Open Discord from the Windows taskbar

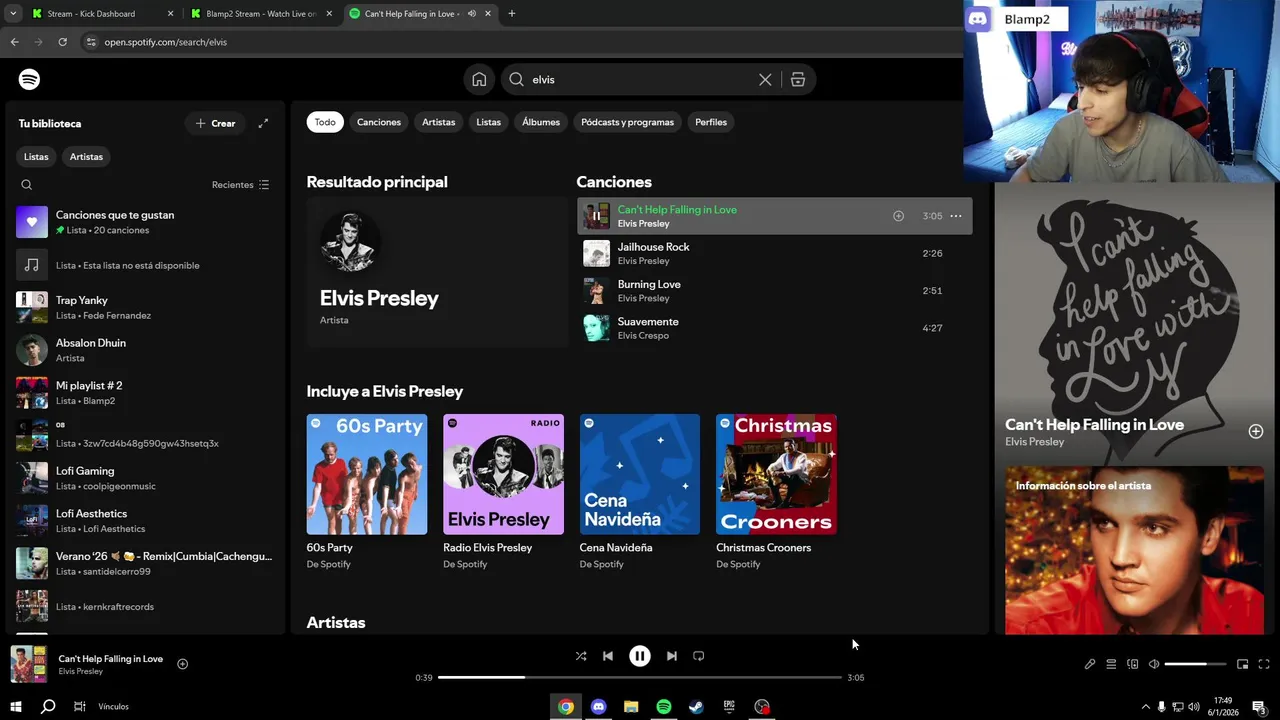click(x=598, y=707)
